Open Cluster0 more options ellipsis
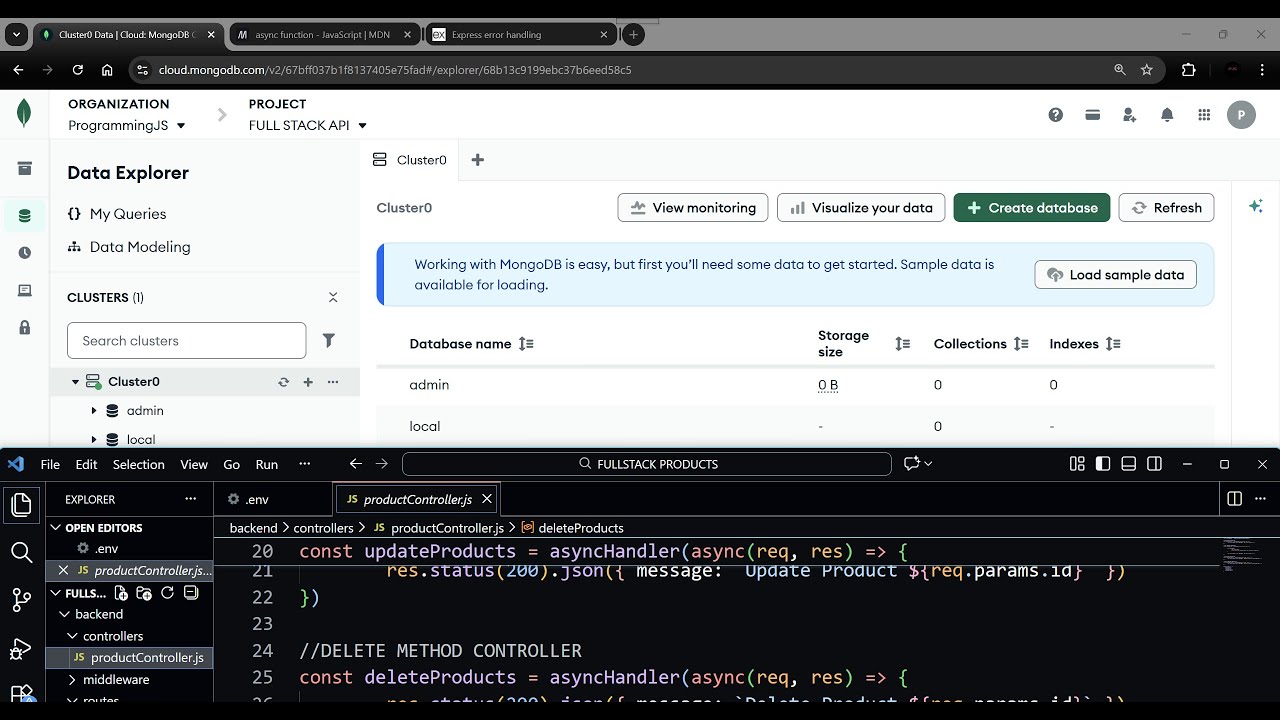Image resolution: width=1280 pixels, height=720 pixels. tap(333, 382)
